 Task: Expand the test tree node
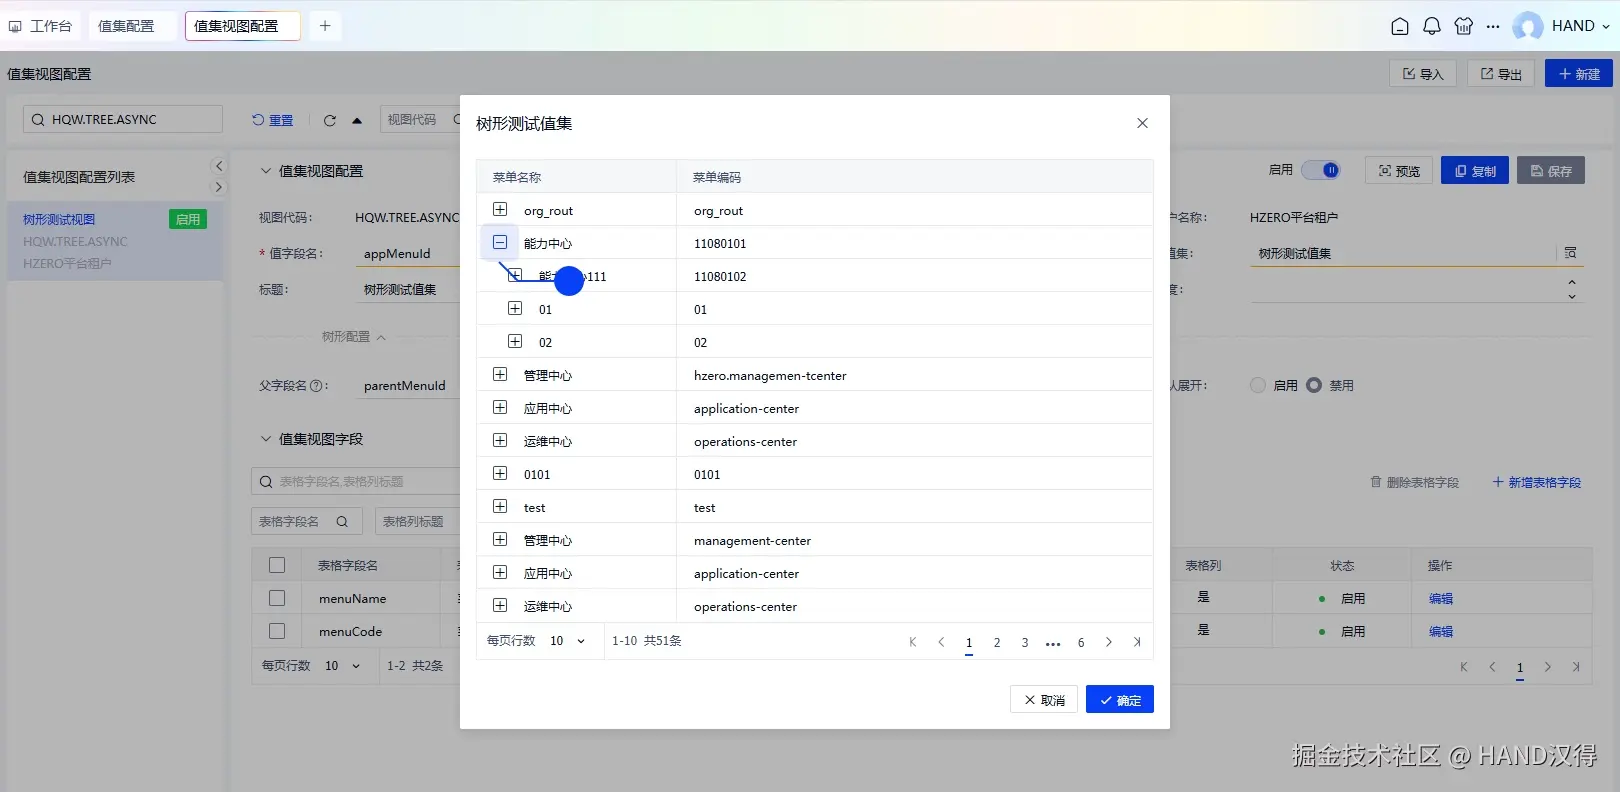click(500, 506)
